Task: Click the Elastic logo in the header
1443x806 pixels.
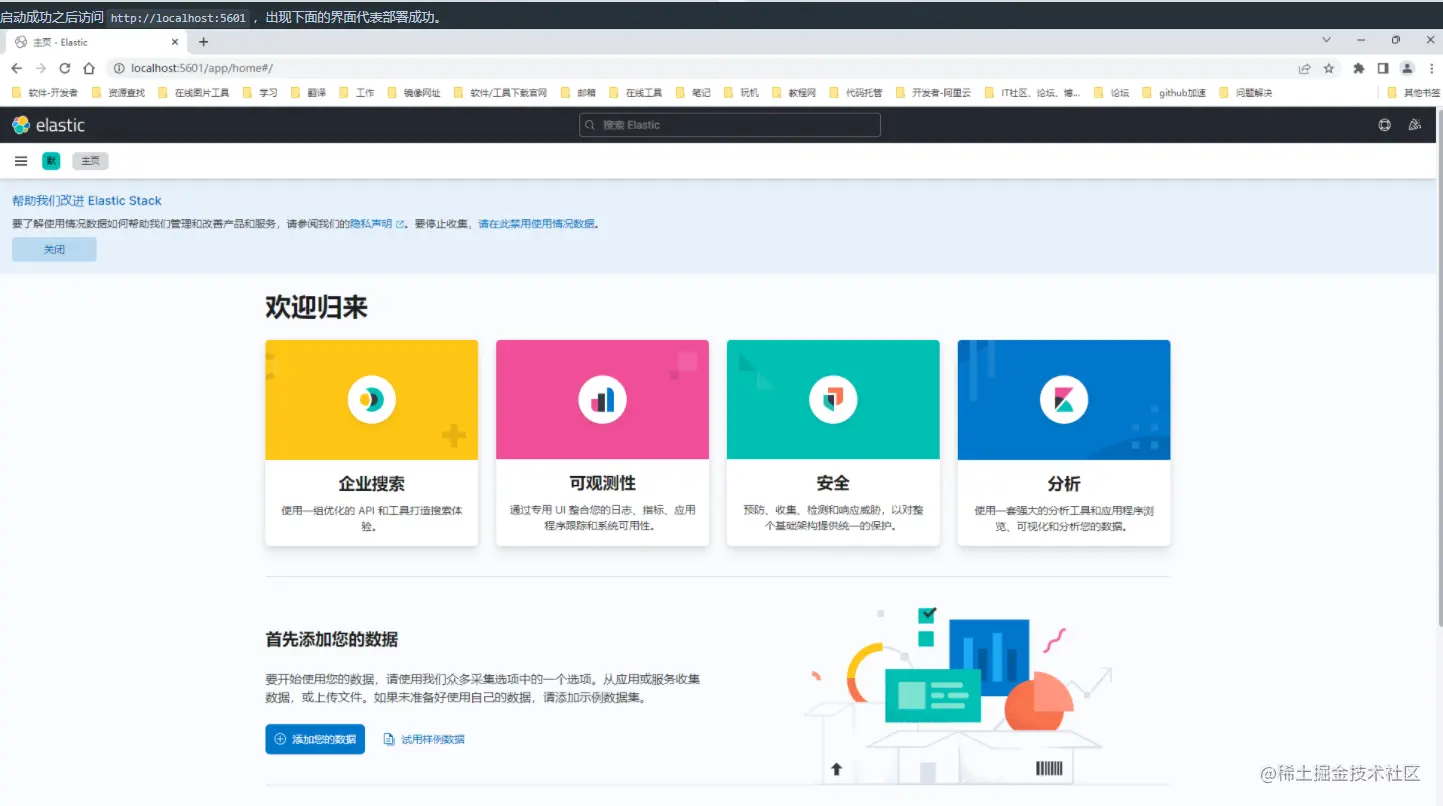Action: point(48,125)
